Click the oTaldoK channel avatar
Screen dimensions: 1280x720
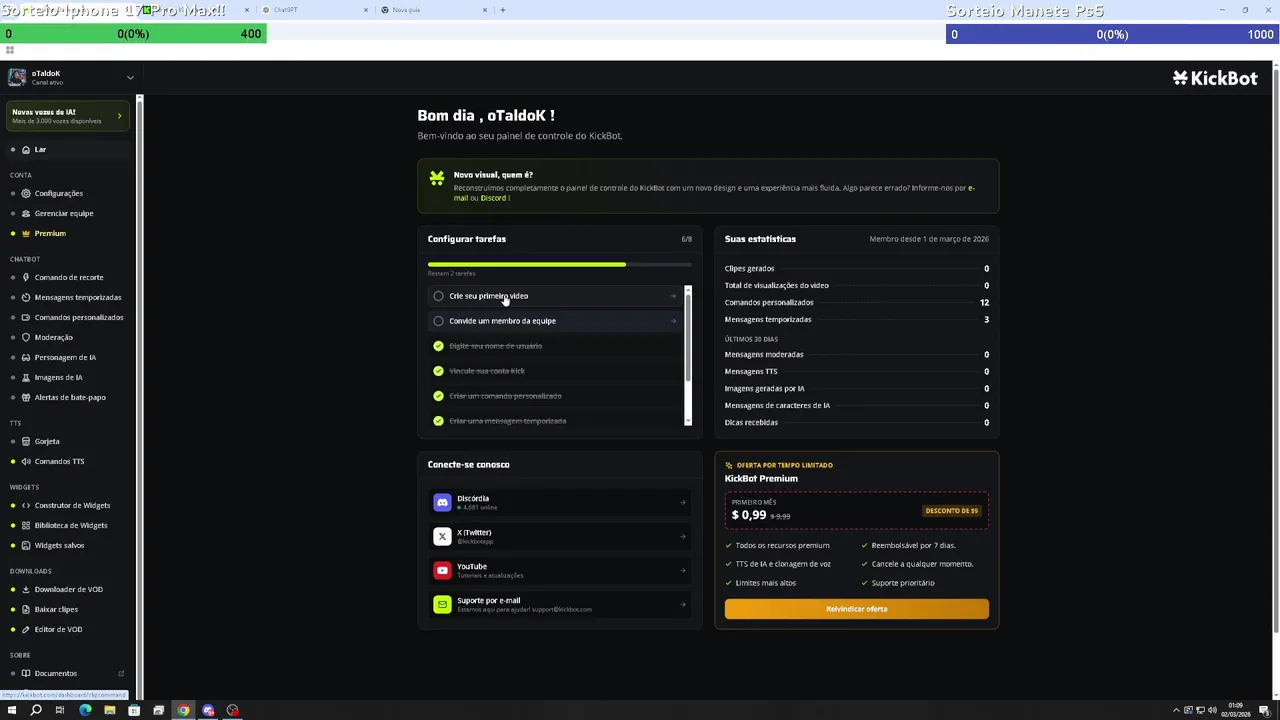(17, 77)
